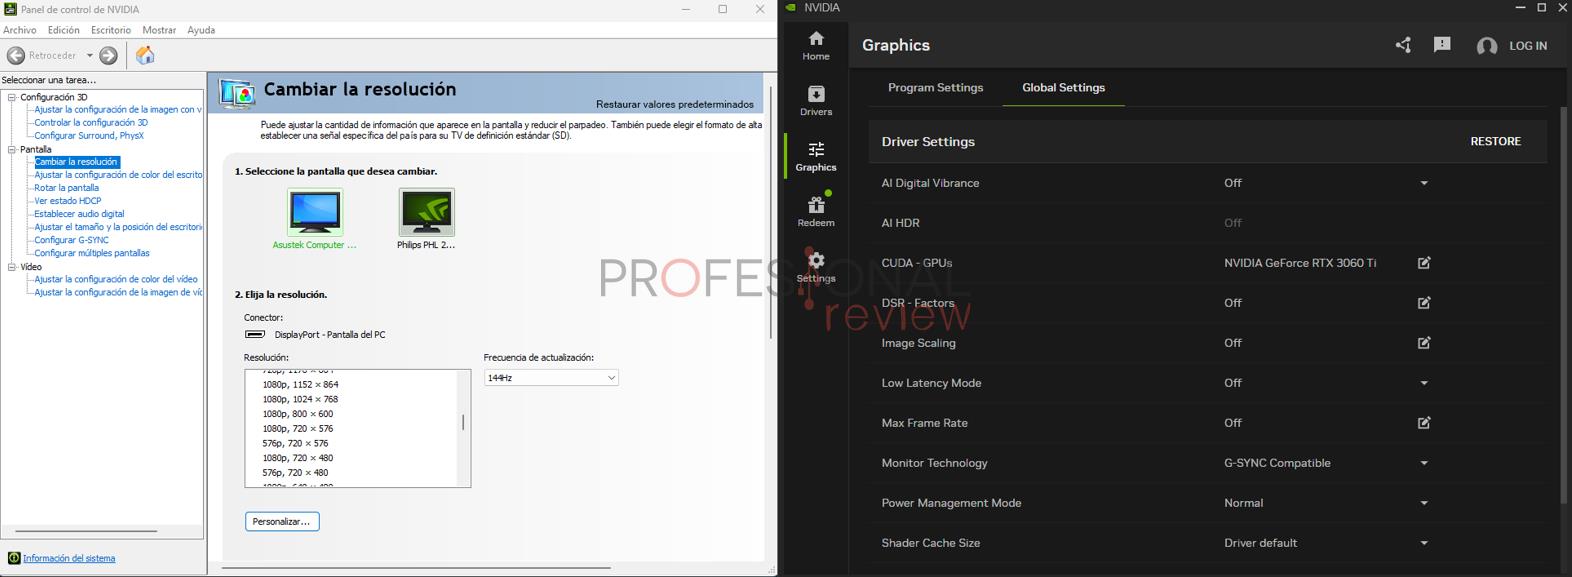Edit DSR - Factors setting
The image size is (1572, 577).
[x=1424, y=303]
